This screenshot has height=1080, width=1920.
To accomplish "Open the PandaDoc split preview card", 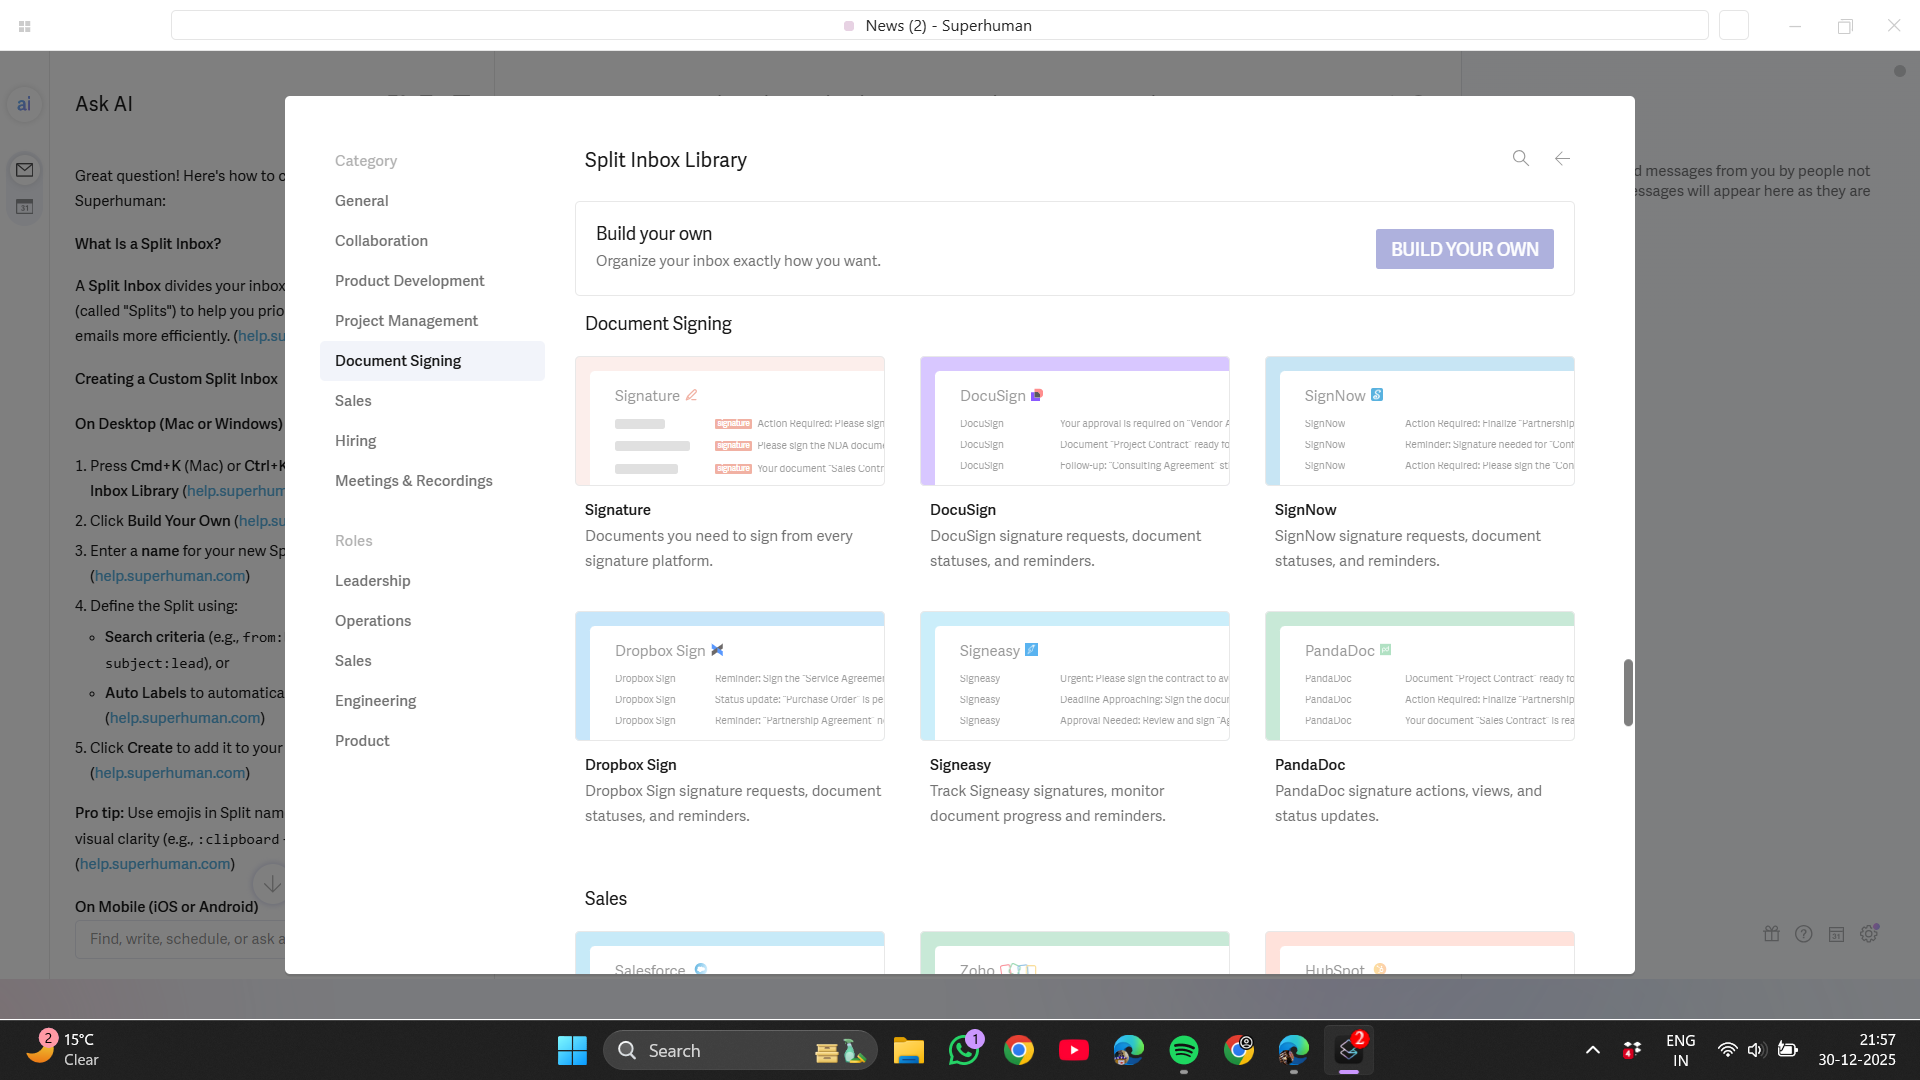I will coord(1419,676).
